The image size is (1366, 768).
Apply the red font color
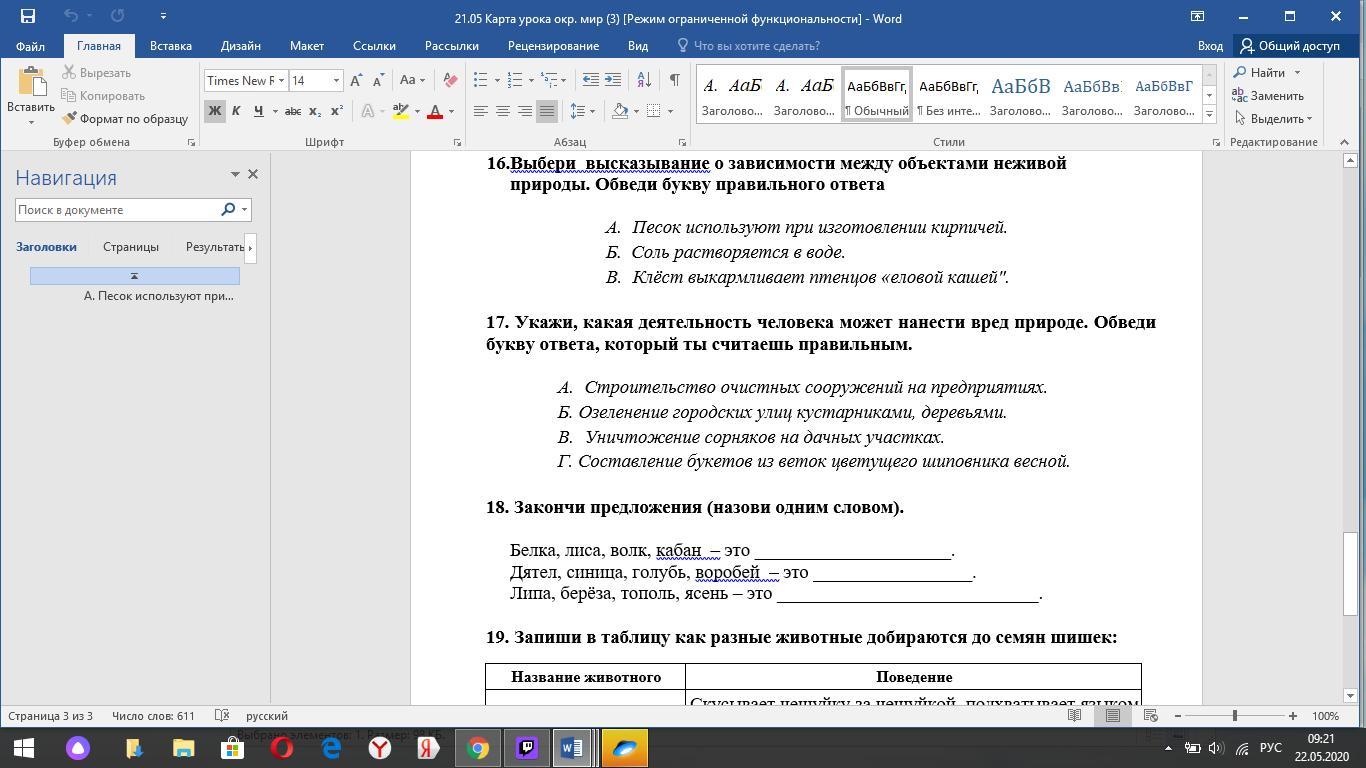coord(435,111)
